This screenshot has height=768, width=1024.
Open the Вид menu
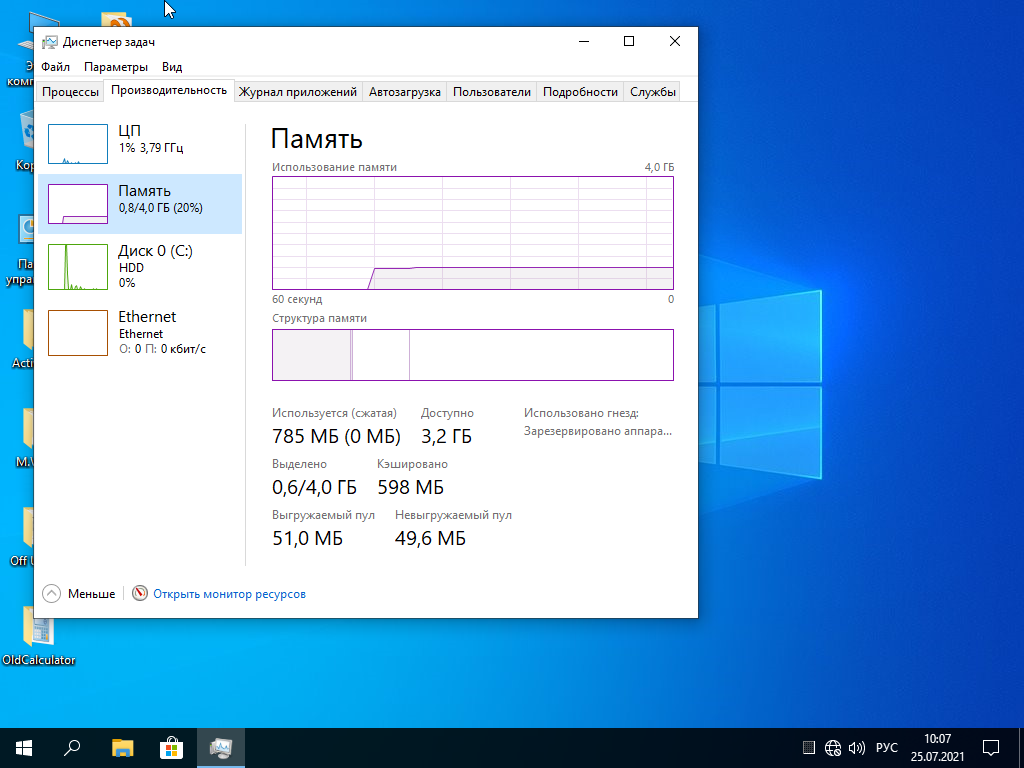click(172, 67)
